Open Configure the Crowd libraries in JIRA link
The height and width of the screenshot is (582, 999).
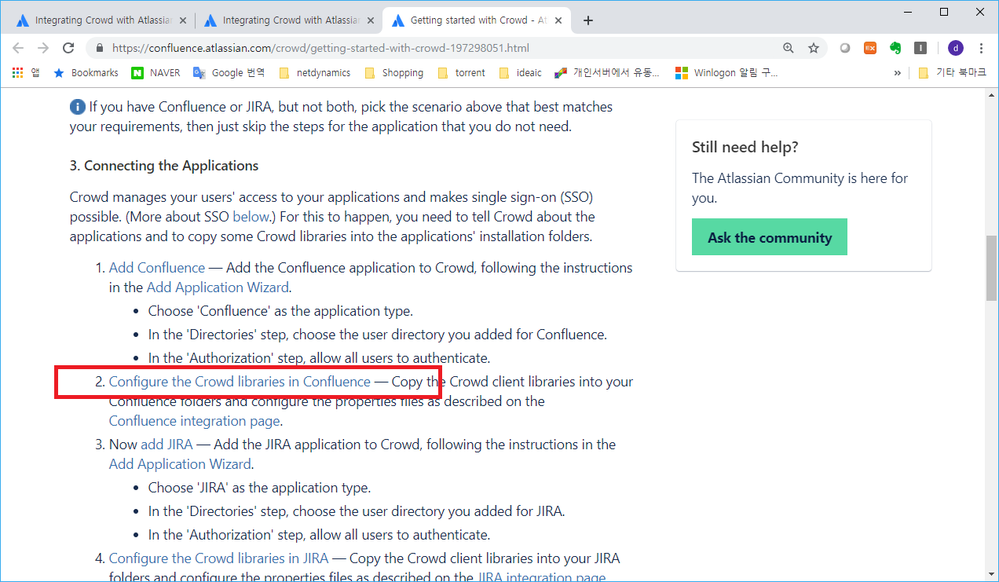coord(219,558)
